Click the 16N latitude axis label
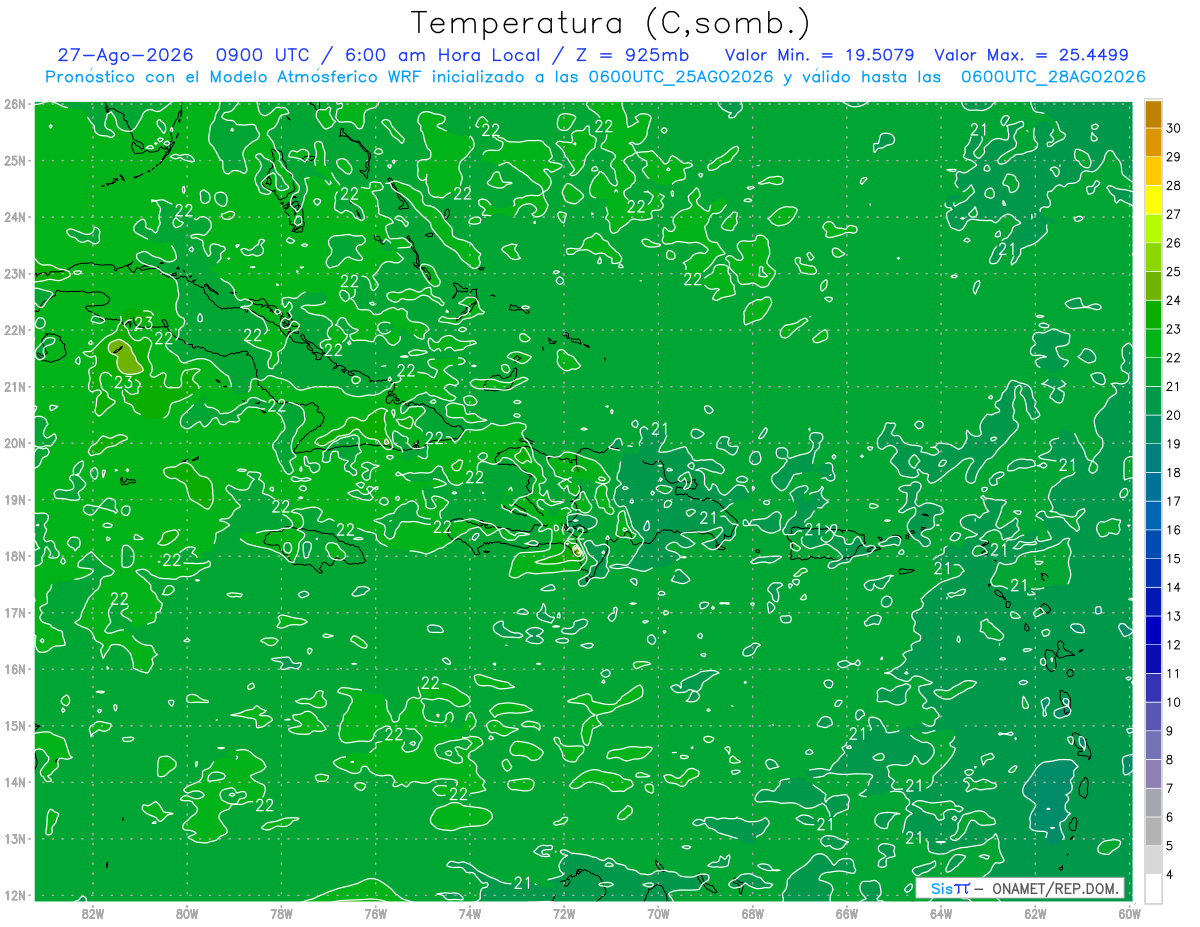This screenshot has width=1200, height=927. point(14,669)
